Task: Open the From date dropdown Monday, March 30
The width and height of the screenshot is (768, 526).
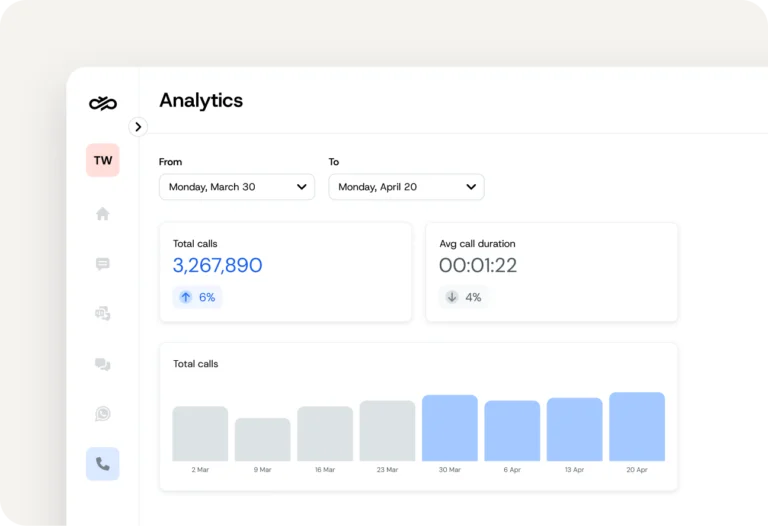Action: click(237, 187)
